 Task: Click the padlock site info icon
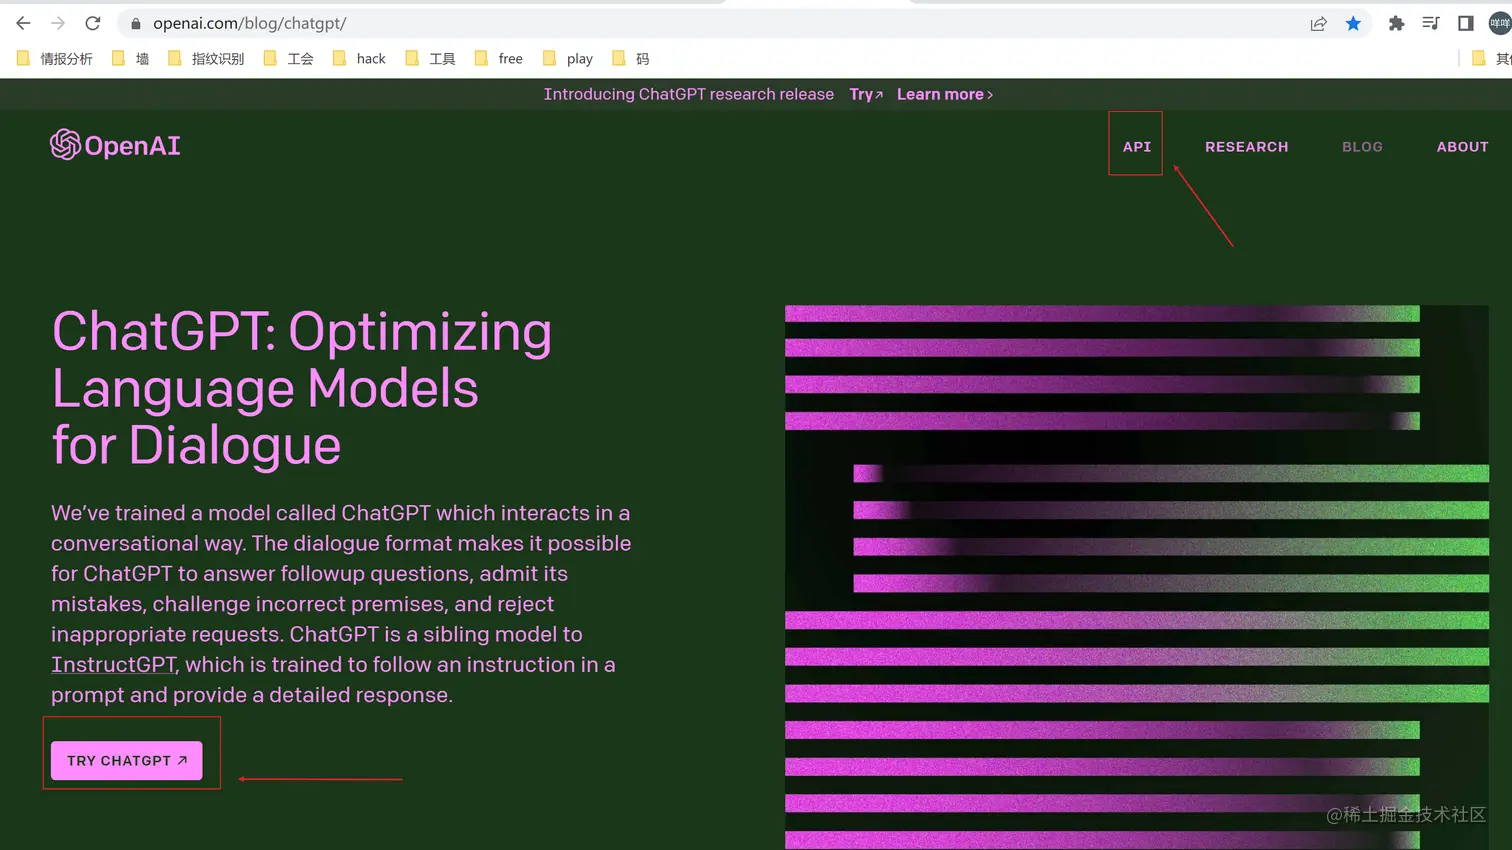[136, 23]
